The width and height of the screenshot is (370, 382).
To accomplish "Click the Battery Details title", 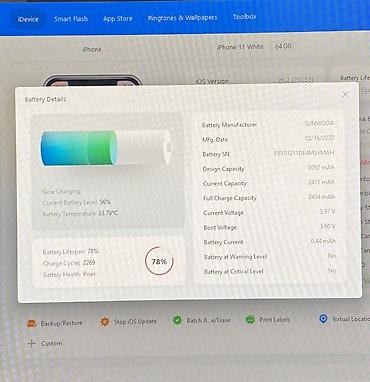I will tap(45, 99).
